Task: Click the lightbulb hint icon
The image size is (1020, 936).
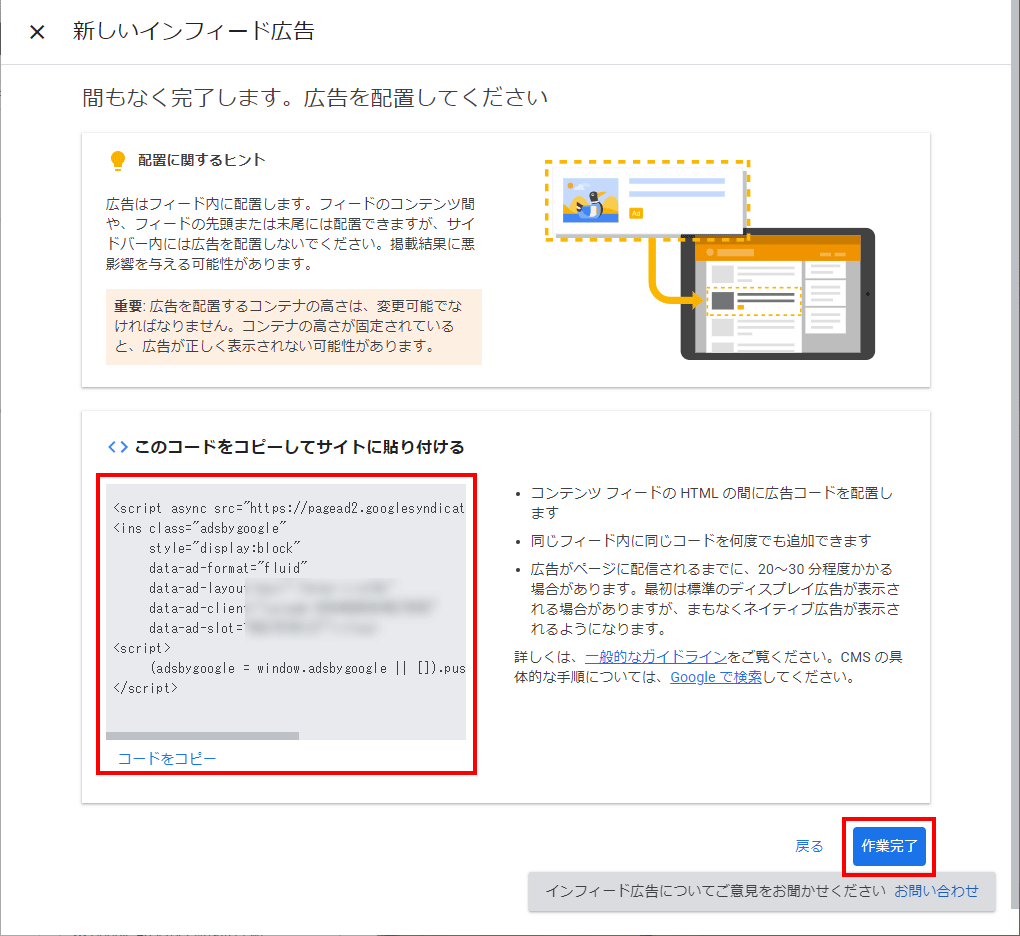Action: coord(118,161)
